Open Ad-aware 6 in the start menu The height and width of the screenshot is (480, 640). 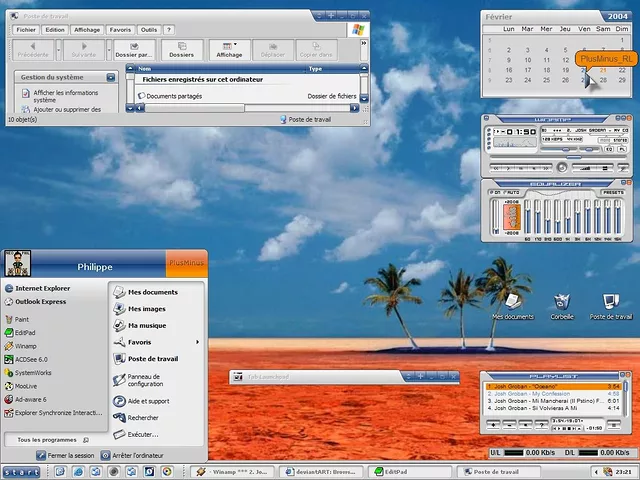click(30, 399)
